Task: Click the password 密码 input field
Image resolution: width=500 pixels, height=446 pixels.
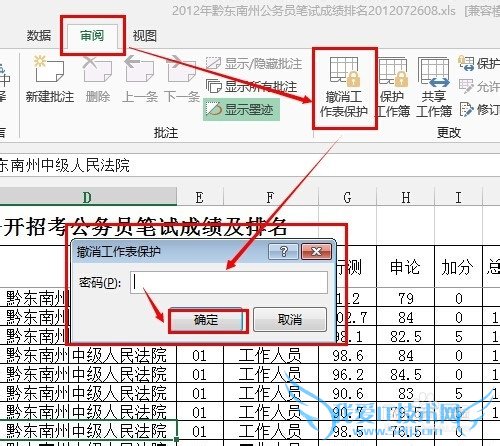Action: (x=229, y=282)
